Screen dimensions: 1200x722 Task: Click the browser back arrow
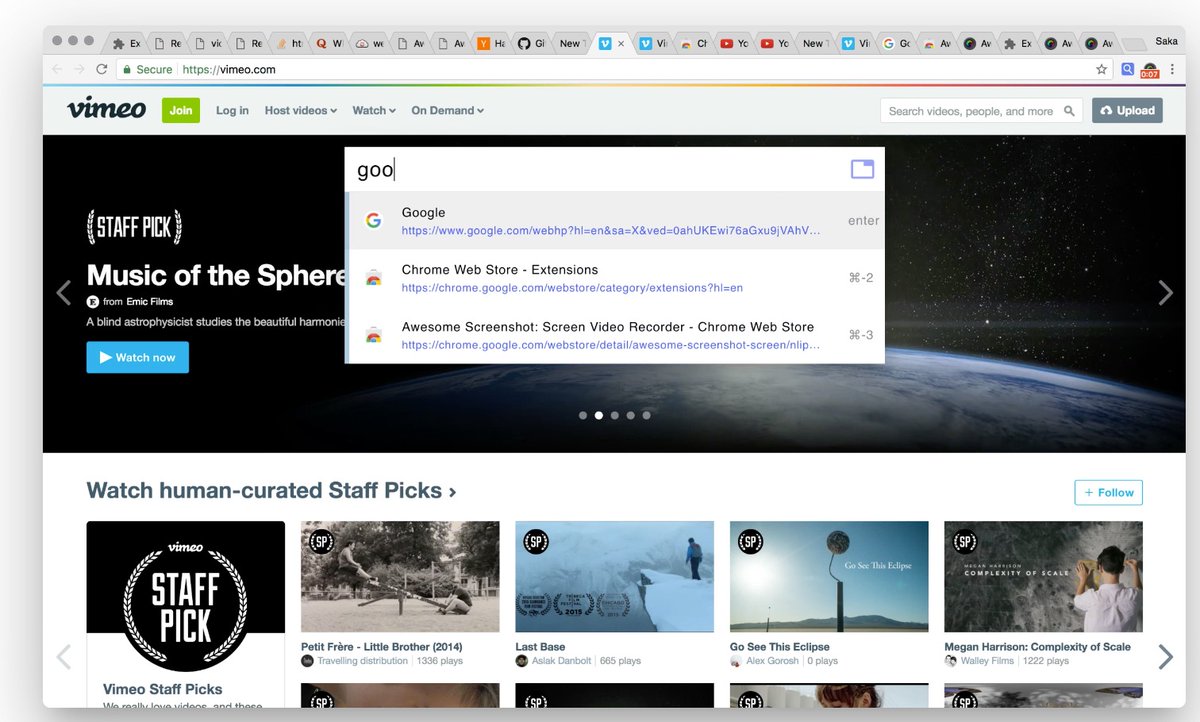coord(57,69)
